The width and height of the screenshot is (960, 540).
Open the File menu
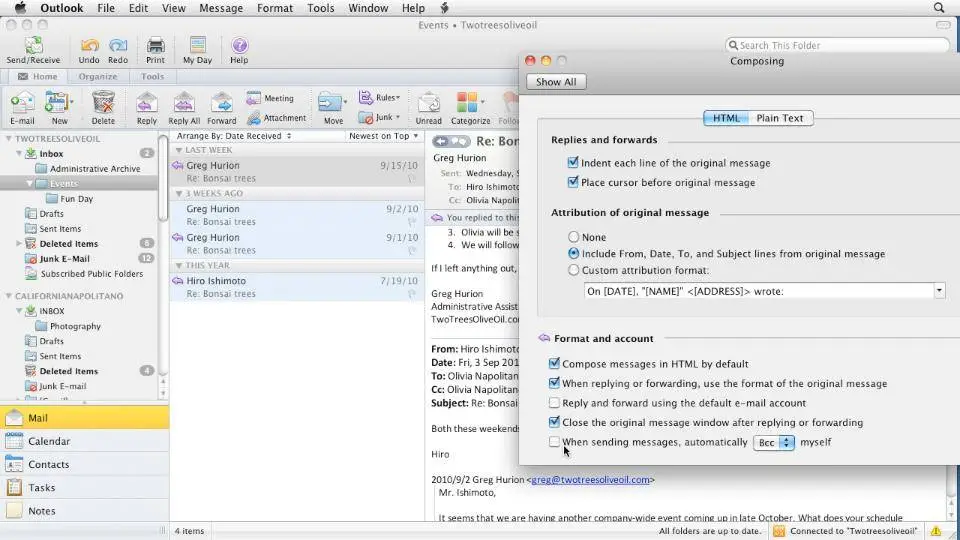[x=106, y=8]
